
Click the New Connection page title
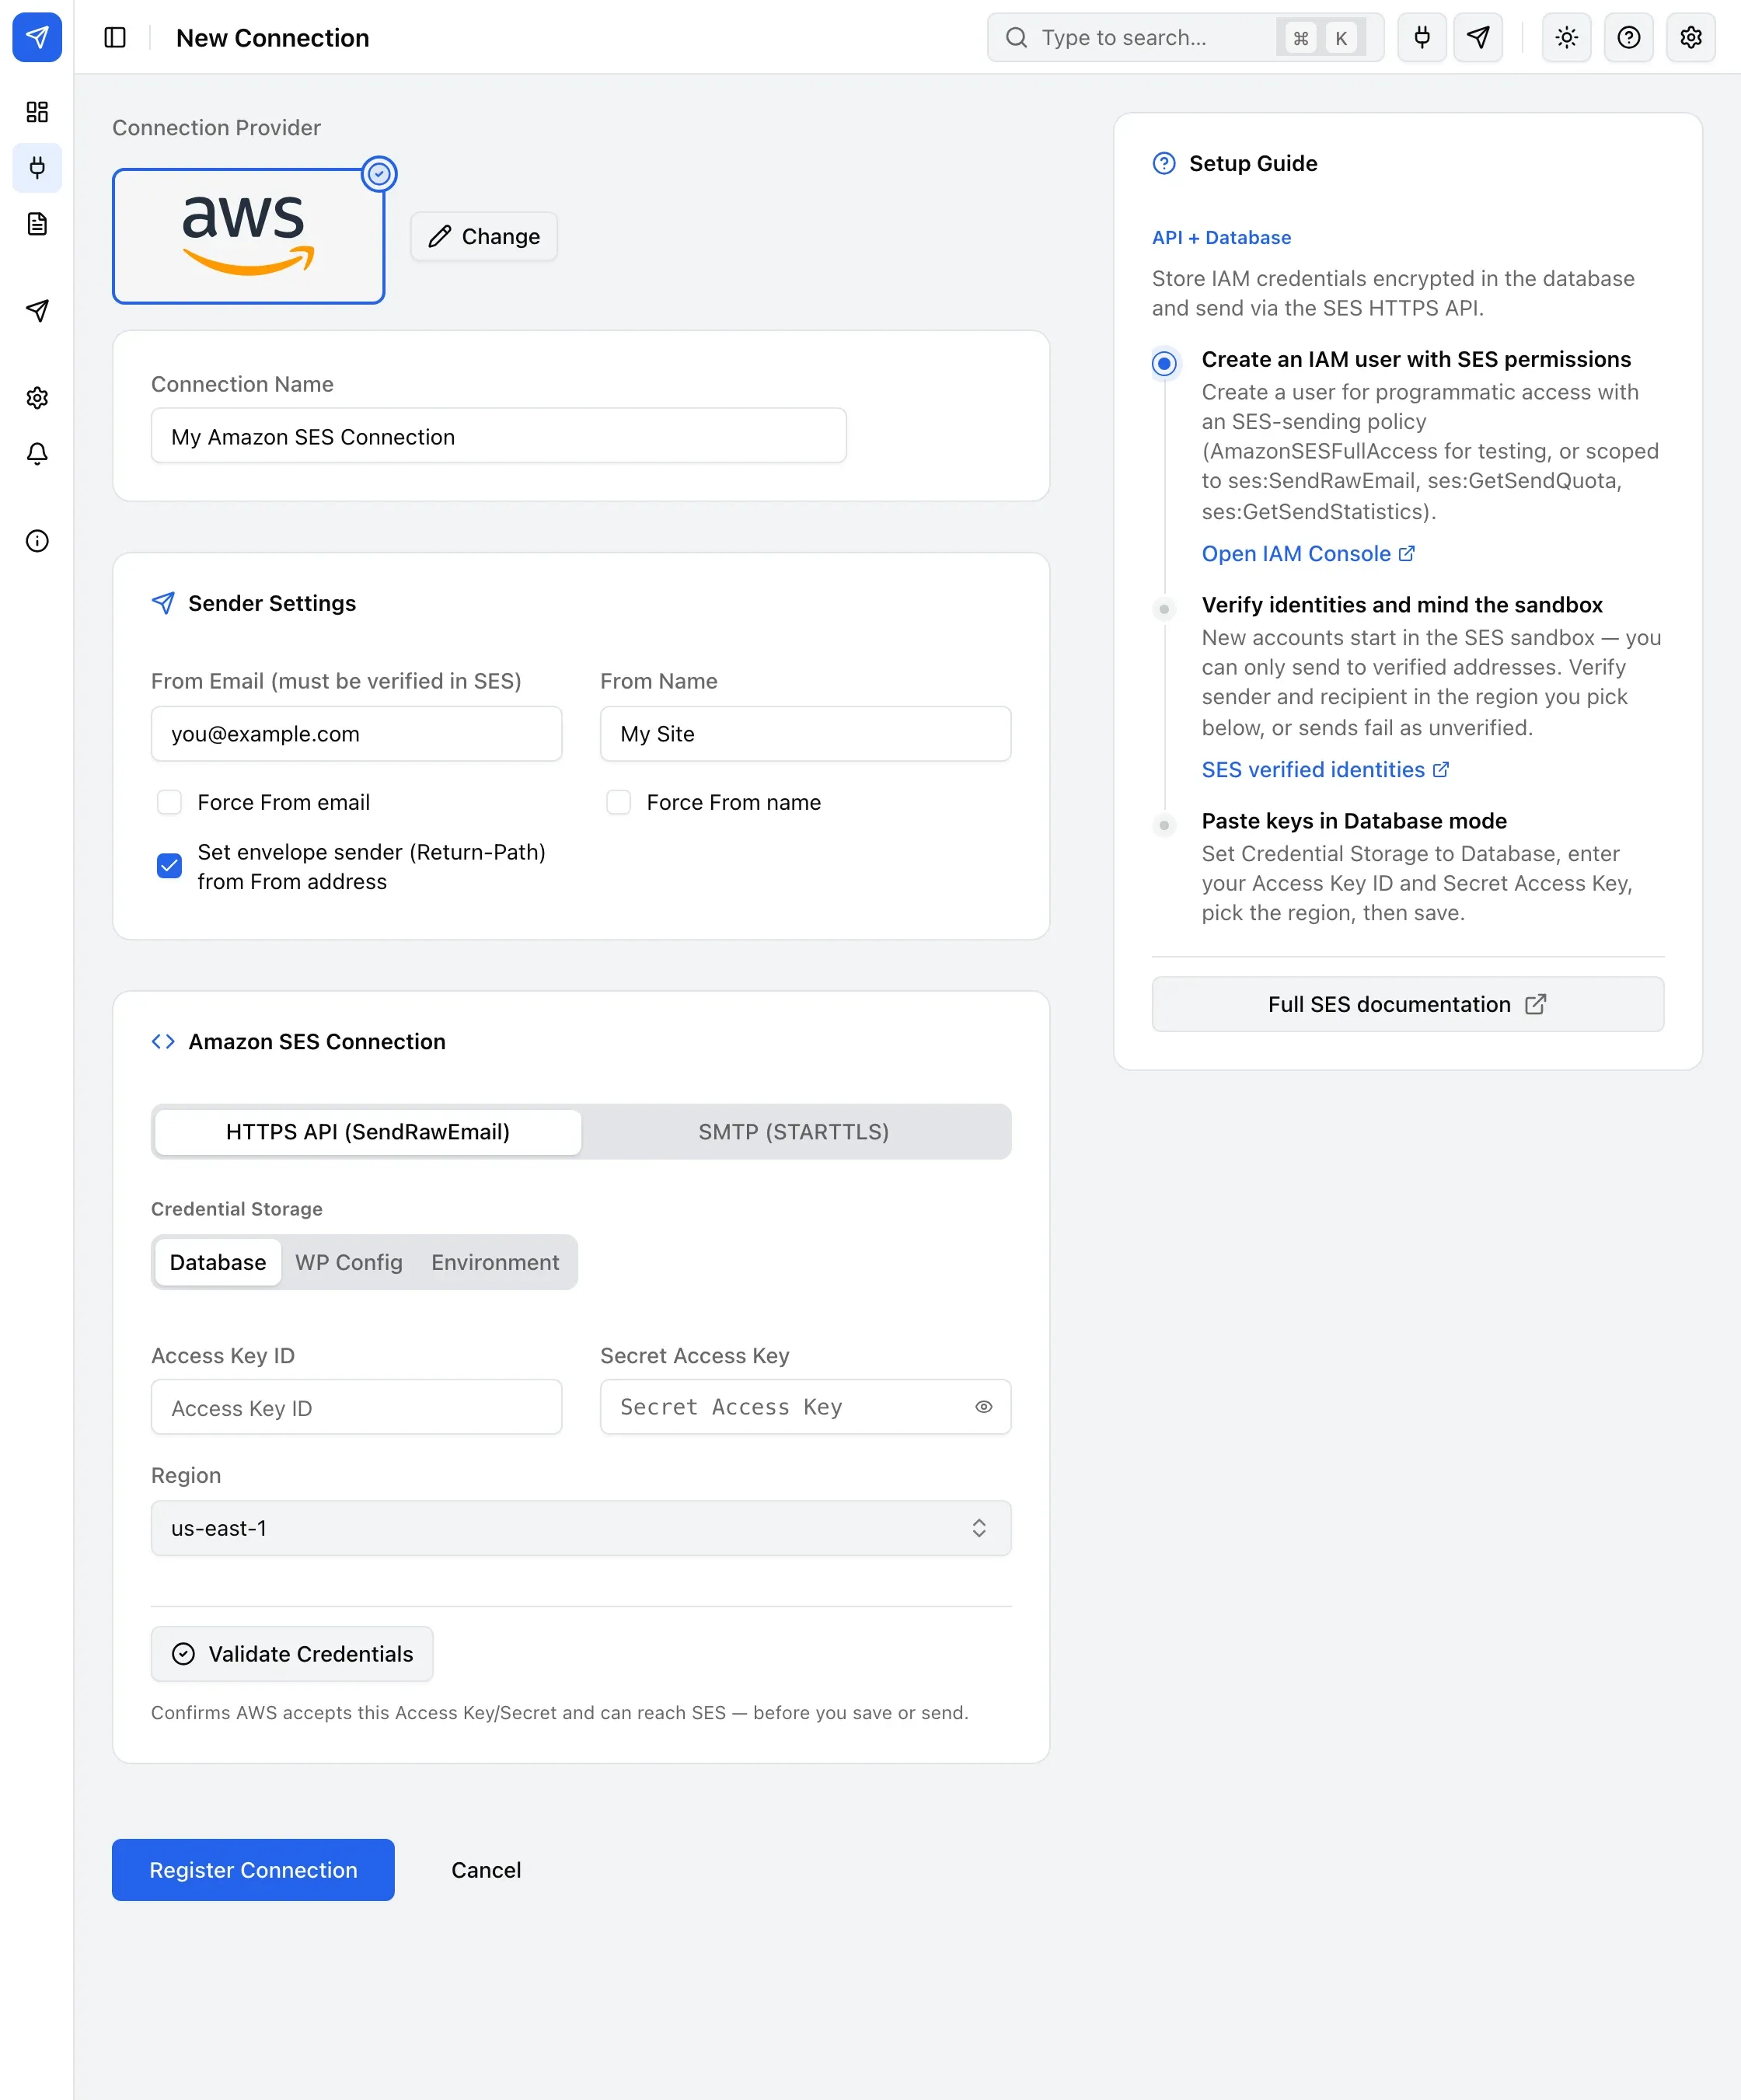[x=273, y=38]
